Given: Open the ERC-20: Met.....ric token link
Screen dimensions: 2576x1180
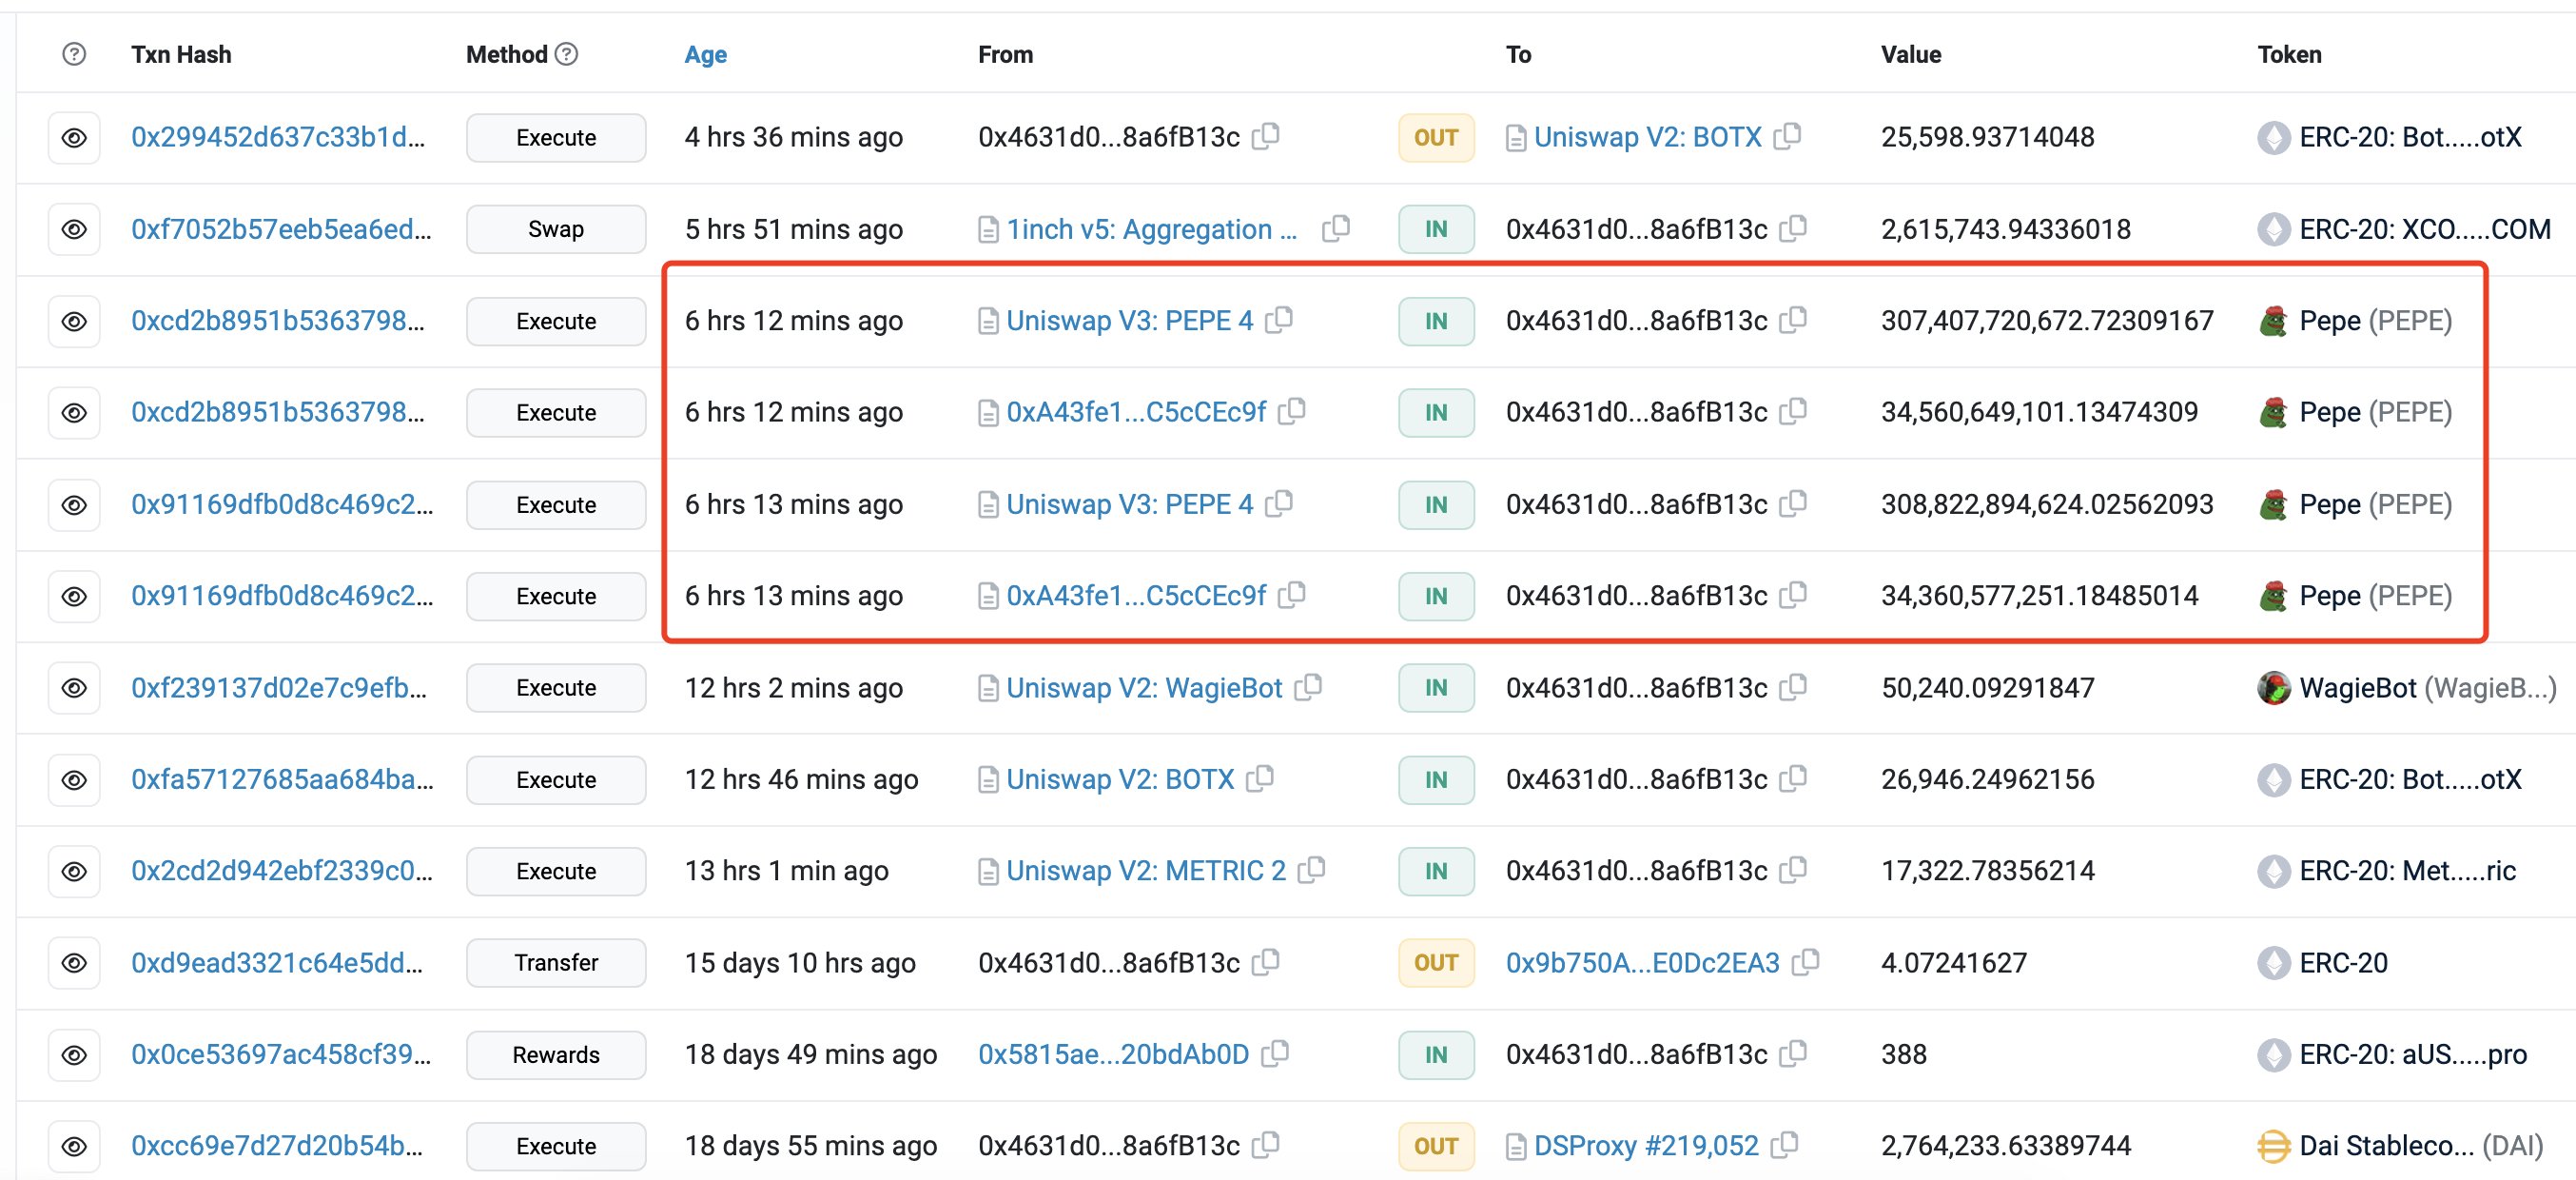Looking at the screenshot, I should pos(2408,871).
